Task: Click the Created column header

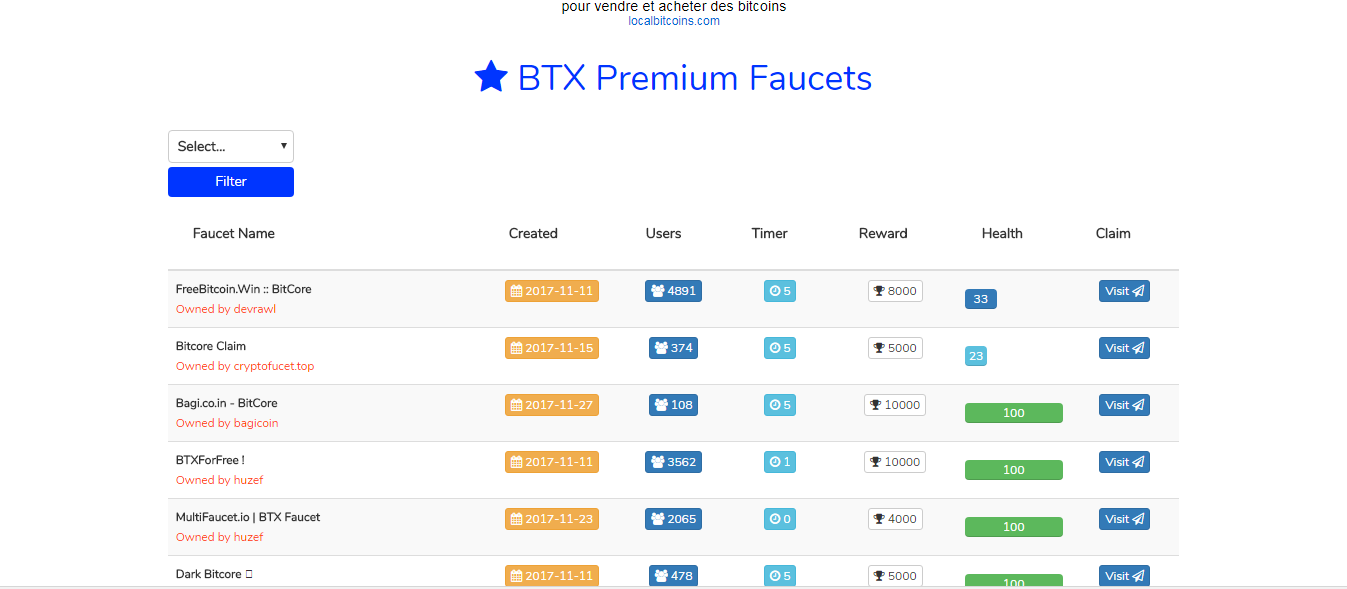Action: click(533, 233)
